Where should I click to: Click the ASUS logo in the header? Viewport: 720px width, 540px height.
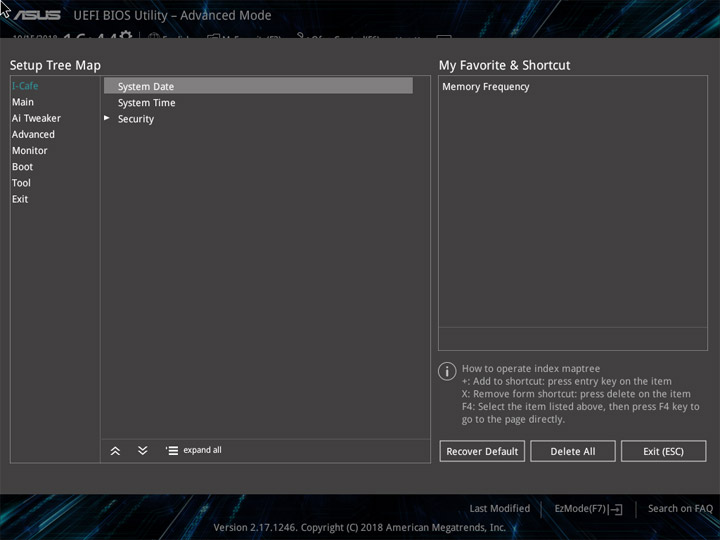click(37, 15)
